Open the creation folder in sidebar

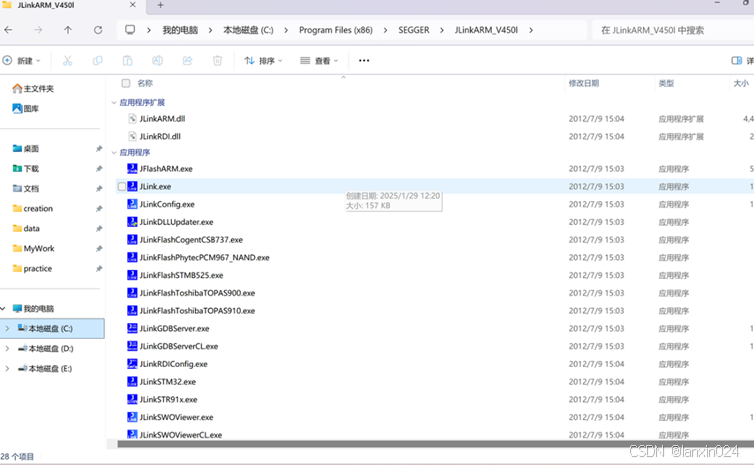click(x=33, y=209)
